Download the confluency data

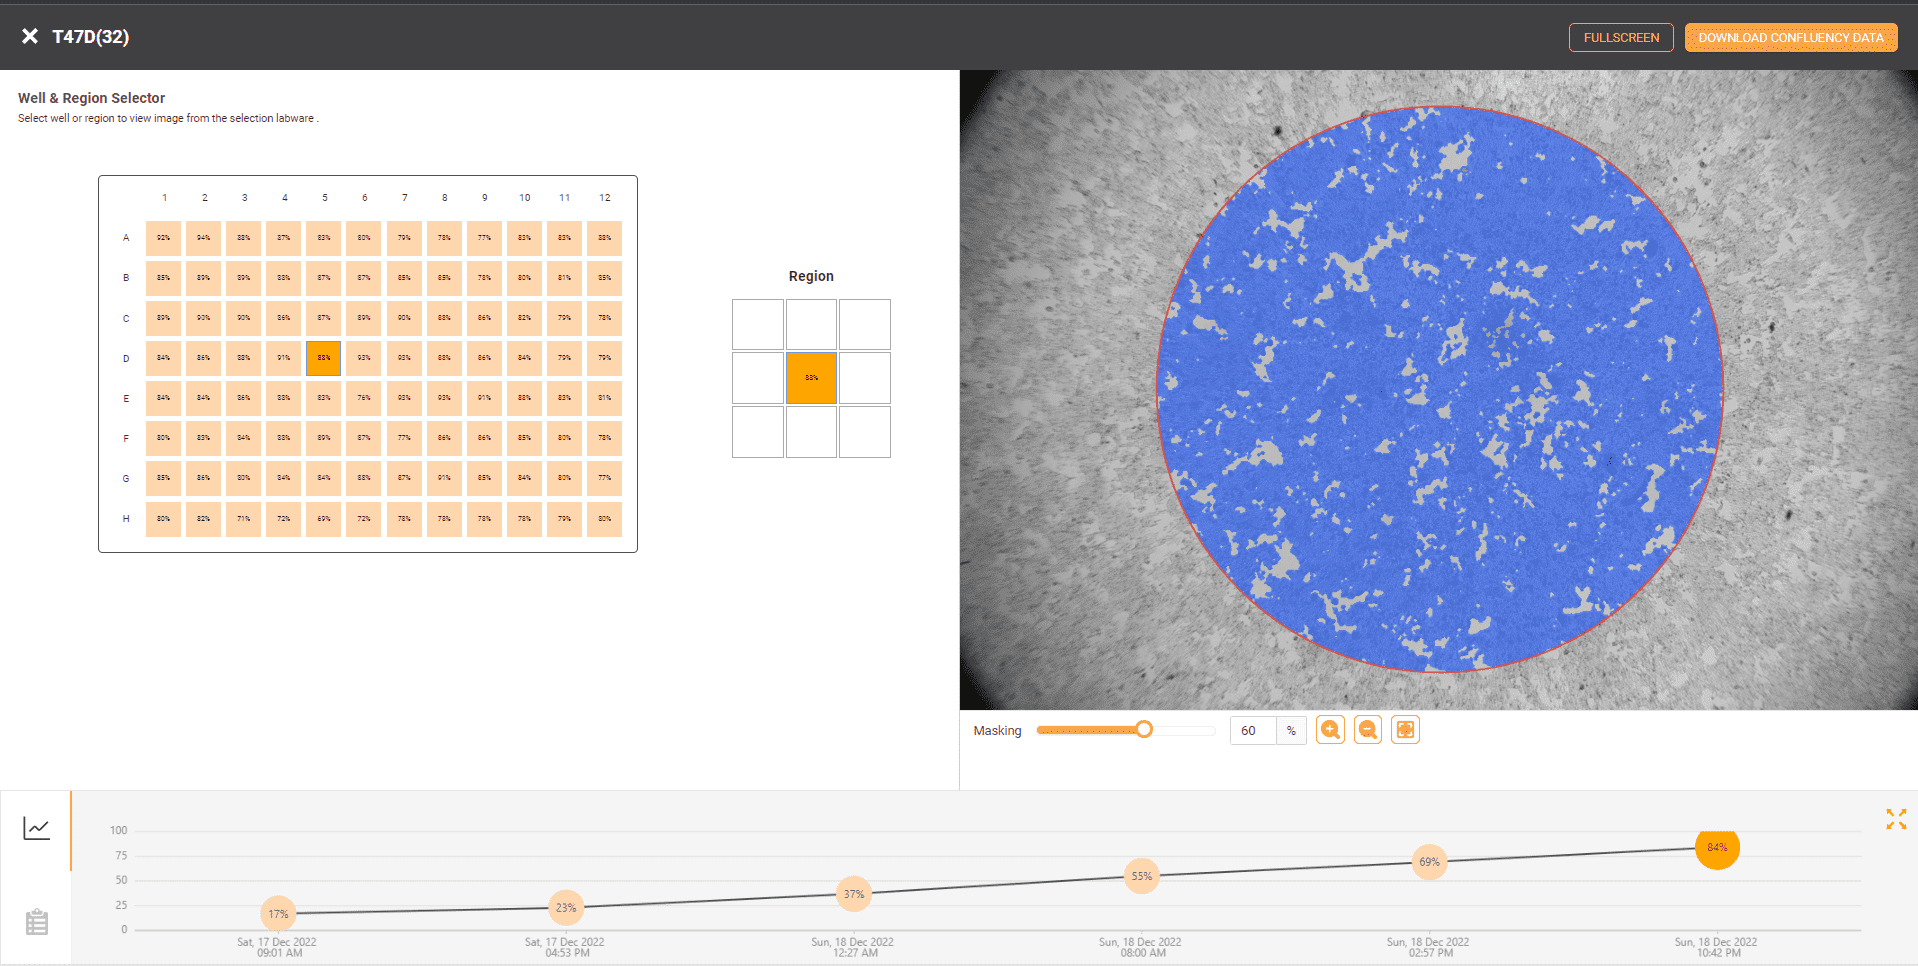pyautogui.click(x=1790, y=38)
